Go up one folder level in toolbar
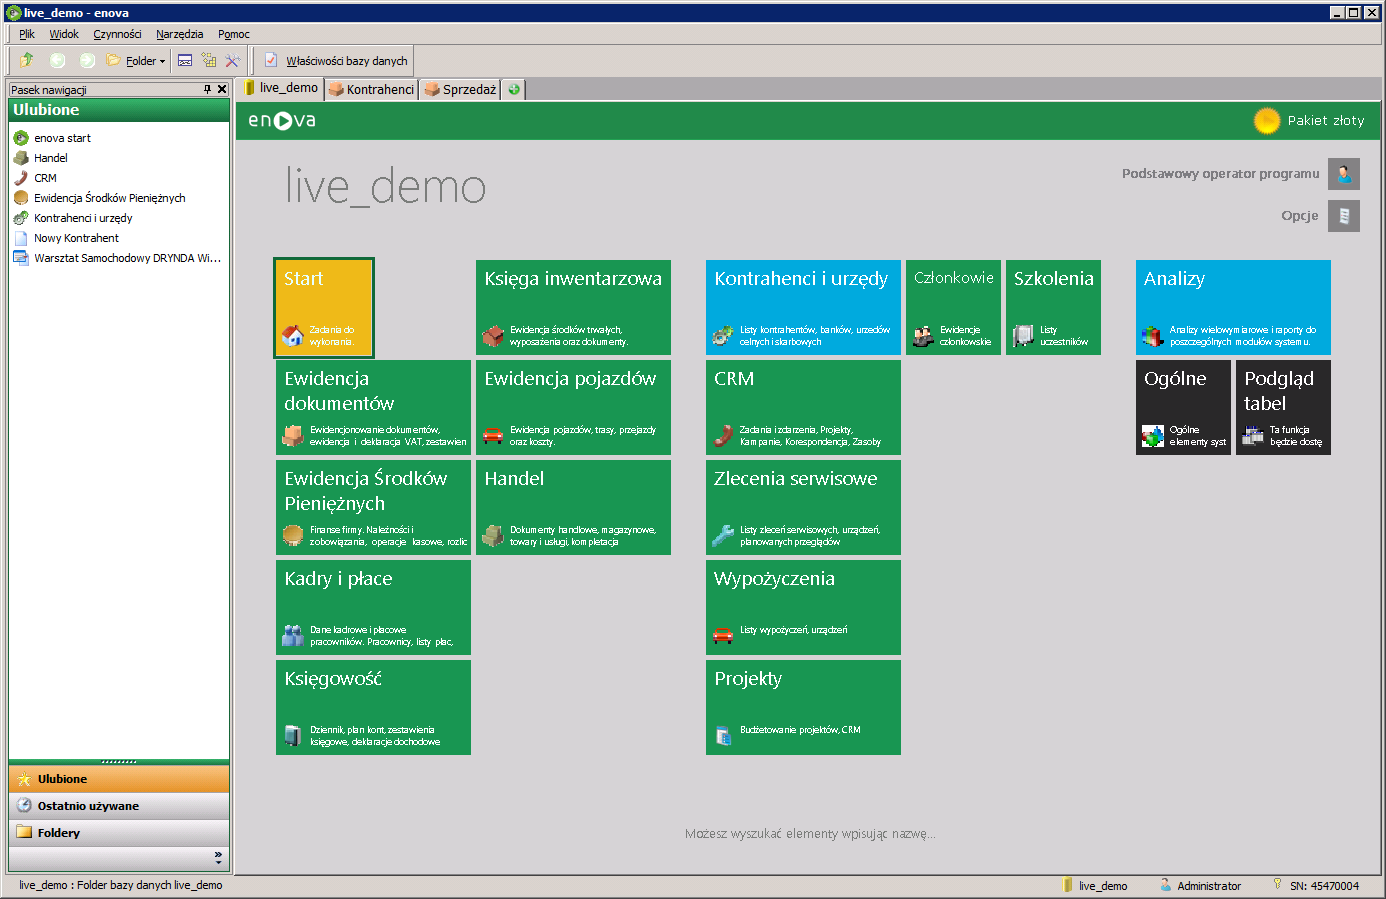Image resolution: width=1386 pixels, height=899 pixels. [27, 60]
